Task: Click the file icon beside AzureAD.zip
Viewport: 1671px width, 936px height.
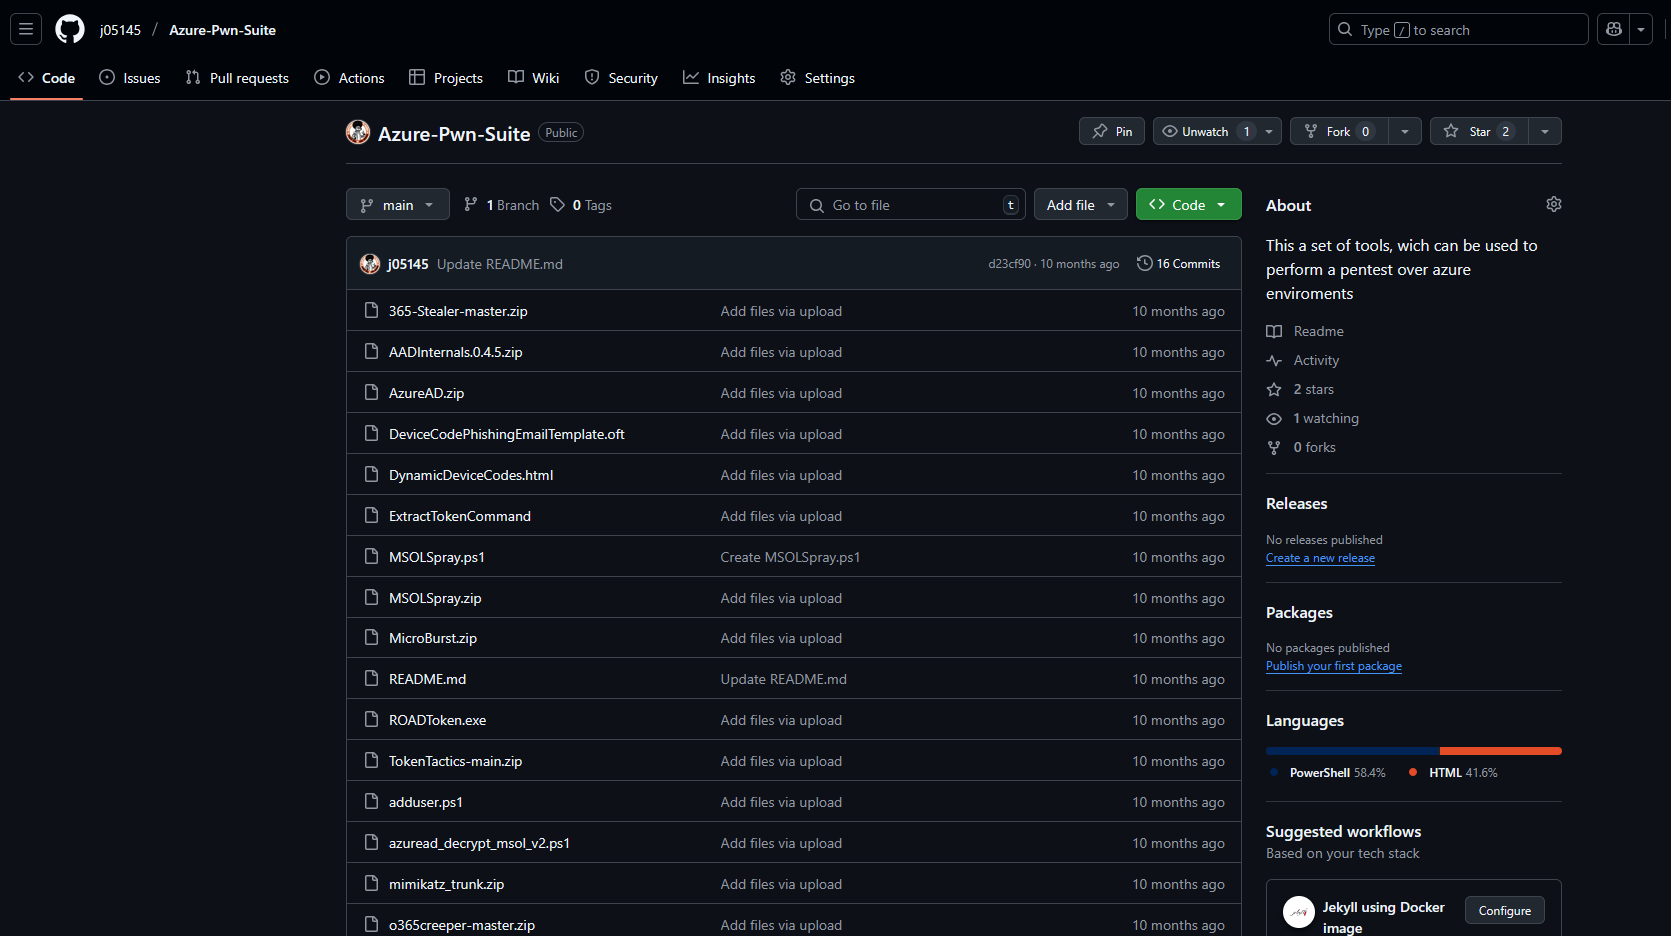Action: click(x=371, y=392)
